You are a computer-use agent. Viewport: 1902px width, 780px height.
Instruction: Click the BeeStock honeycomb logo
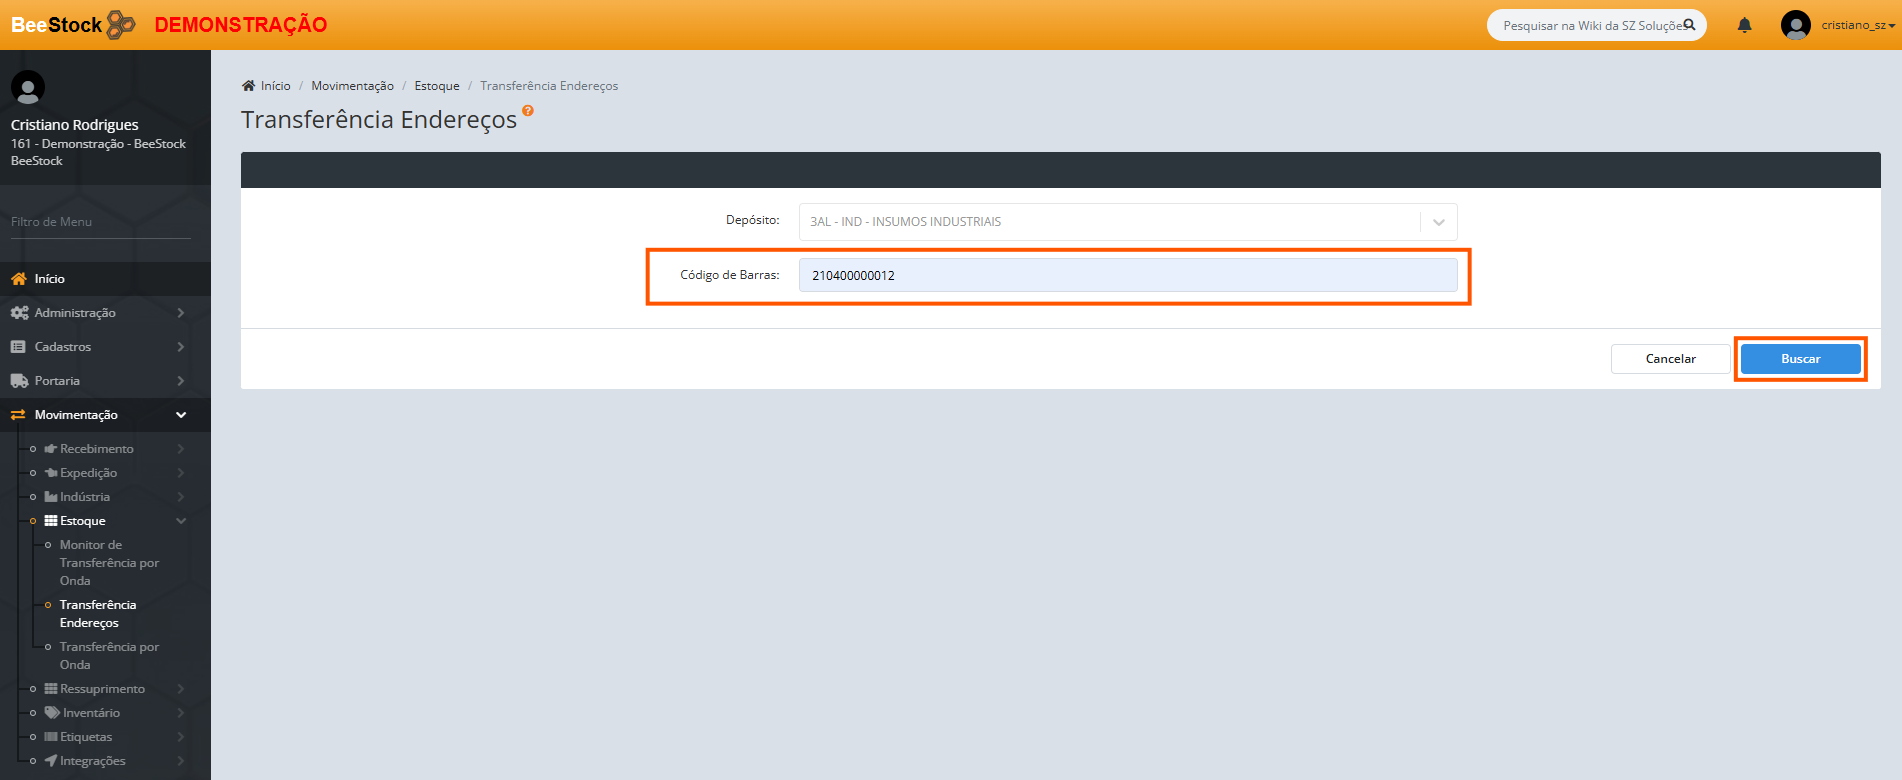pos(121,24)
